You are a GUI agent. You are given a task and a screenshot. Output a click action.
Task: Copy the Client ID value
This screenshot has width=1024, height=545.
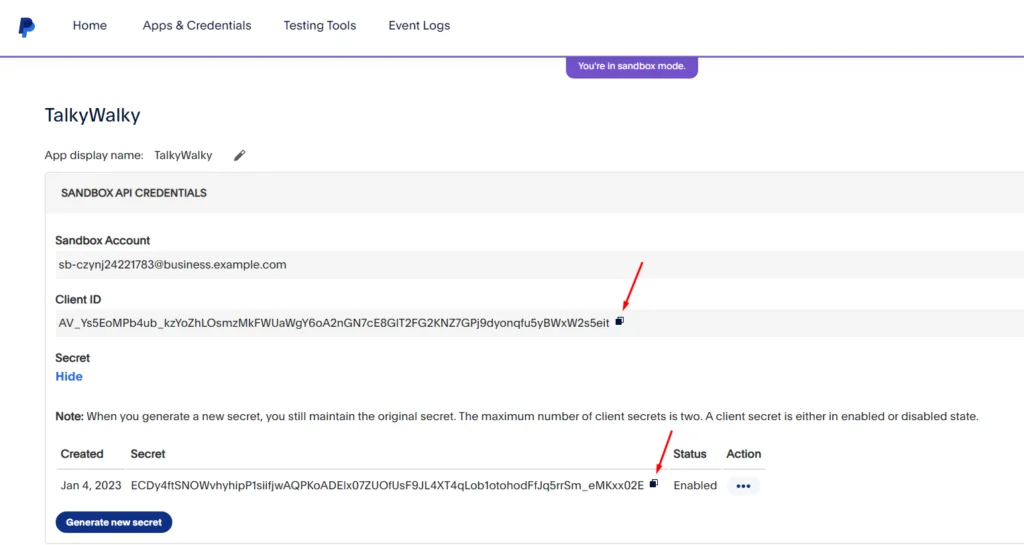click(x=619, y=321)
